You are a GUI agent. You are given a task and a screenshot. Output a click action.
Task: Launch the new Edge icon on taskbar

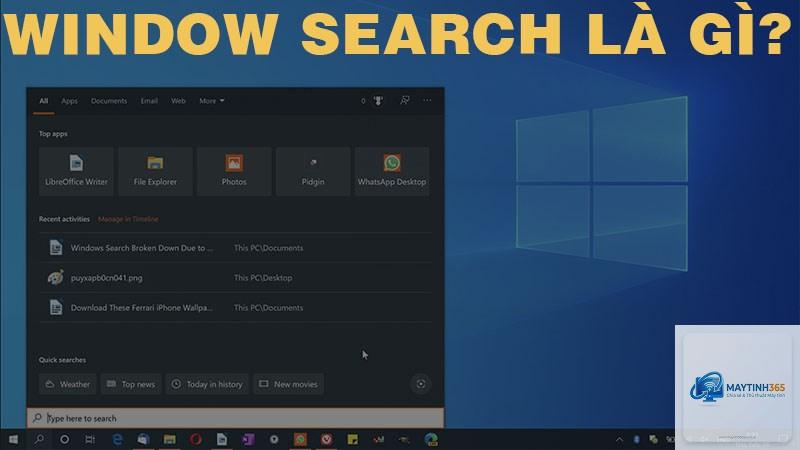pyautogui.click(x=431, y=439)
